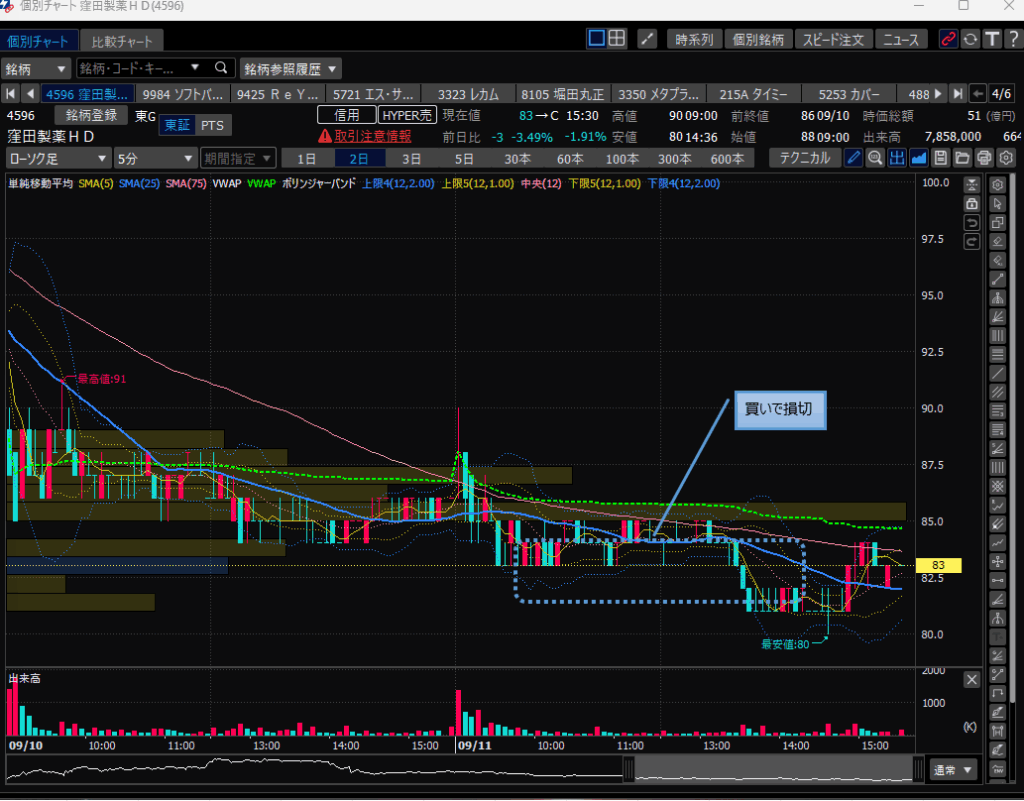Click the open folder icon

tap(963, 158)
